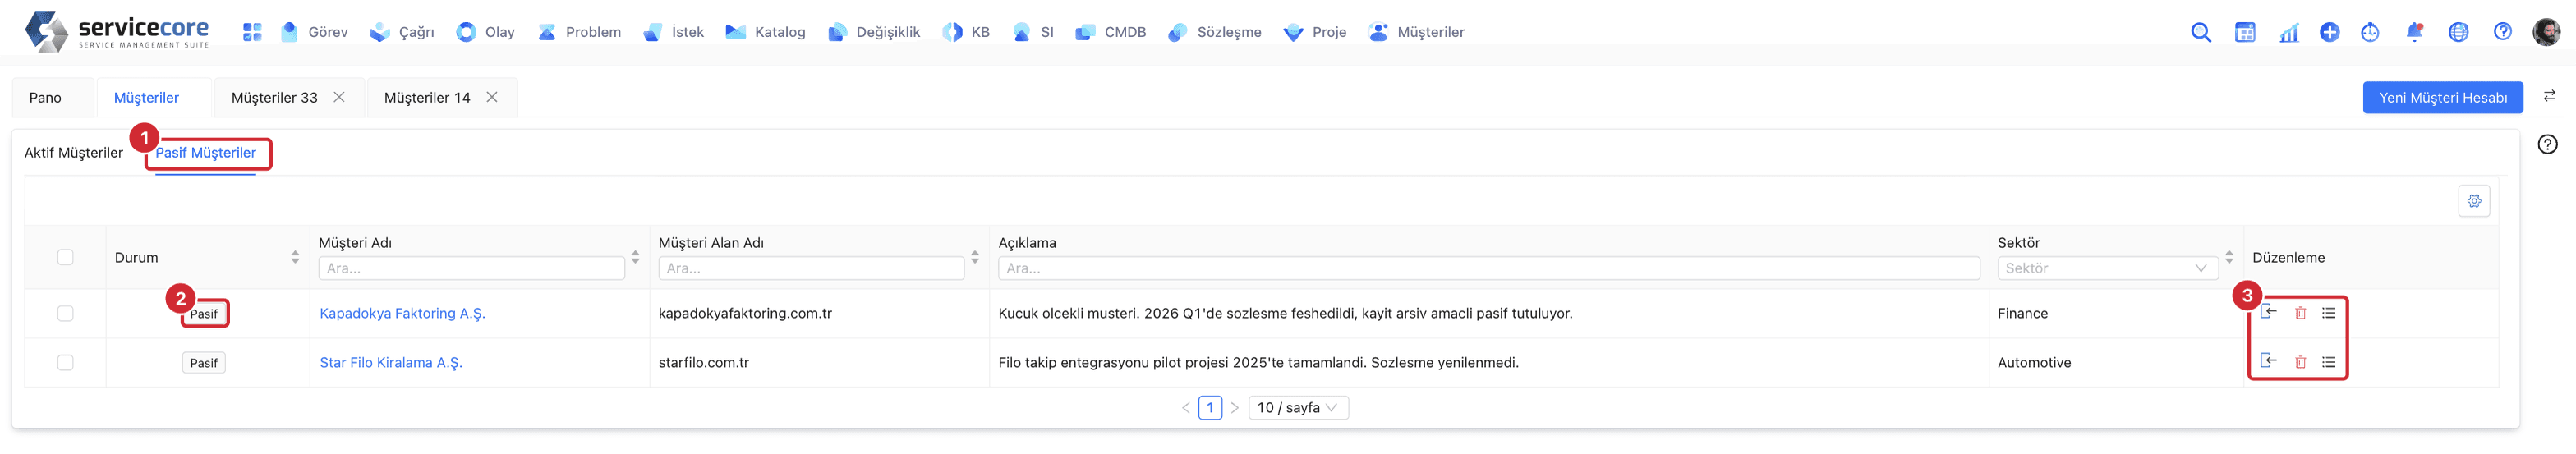Check the Kapadokya Faktoring row checkbox
2576x454 pixels.
pos(65,313)
